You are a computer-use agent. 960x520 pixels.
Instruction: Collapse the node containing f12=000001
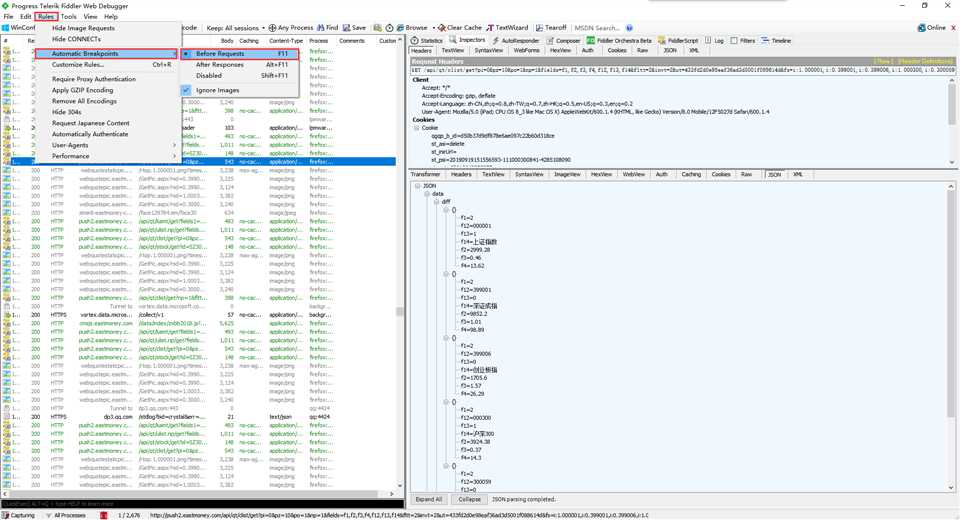point(446,209)
